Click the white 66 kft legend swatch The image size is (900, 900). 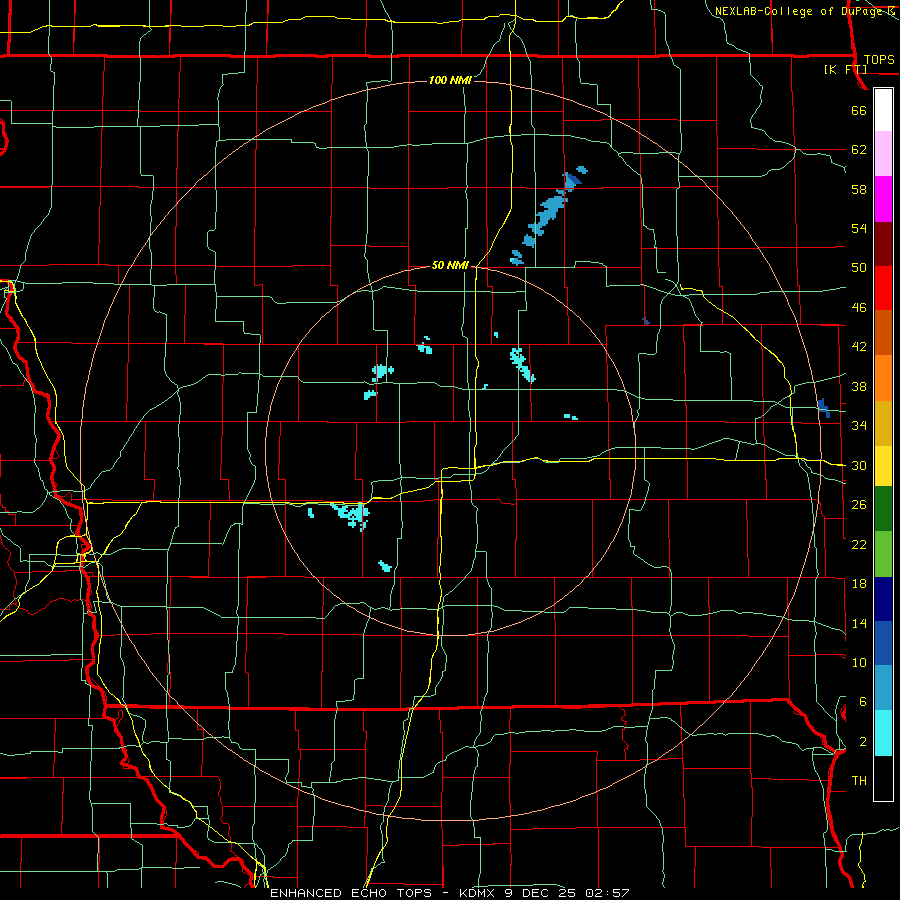pos(883,110)
